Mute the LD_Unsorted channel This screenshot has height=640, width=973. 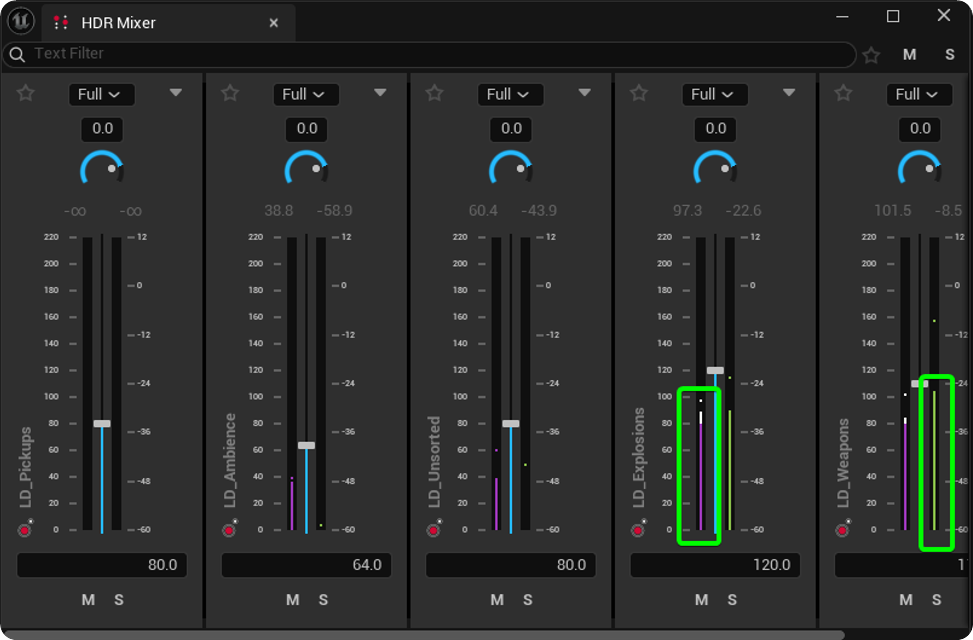click(497, 600)
